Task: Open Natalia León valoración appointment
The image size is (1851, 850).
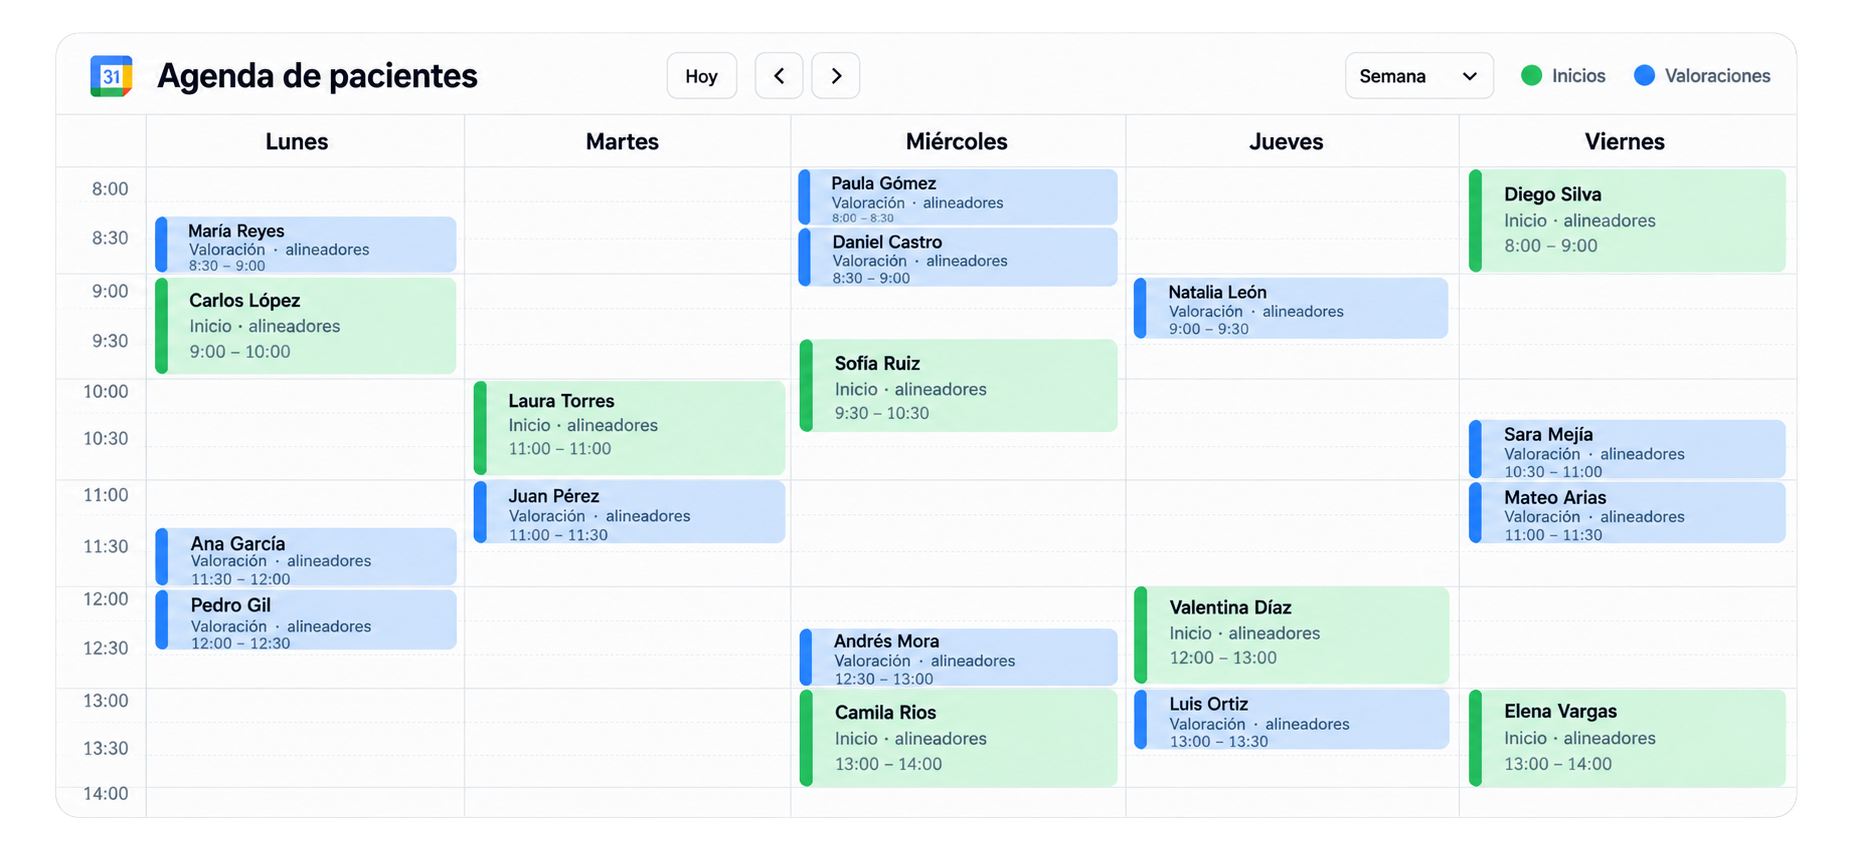Action: point(1291,308)
